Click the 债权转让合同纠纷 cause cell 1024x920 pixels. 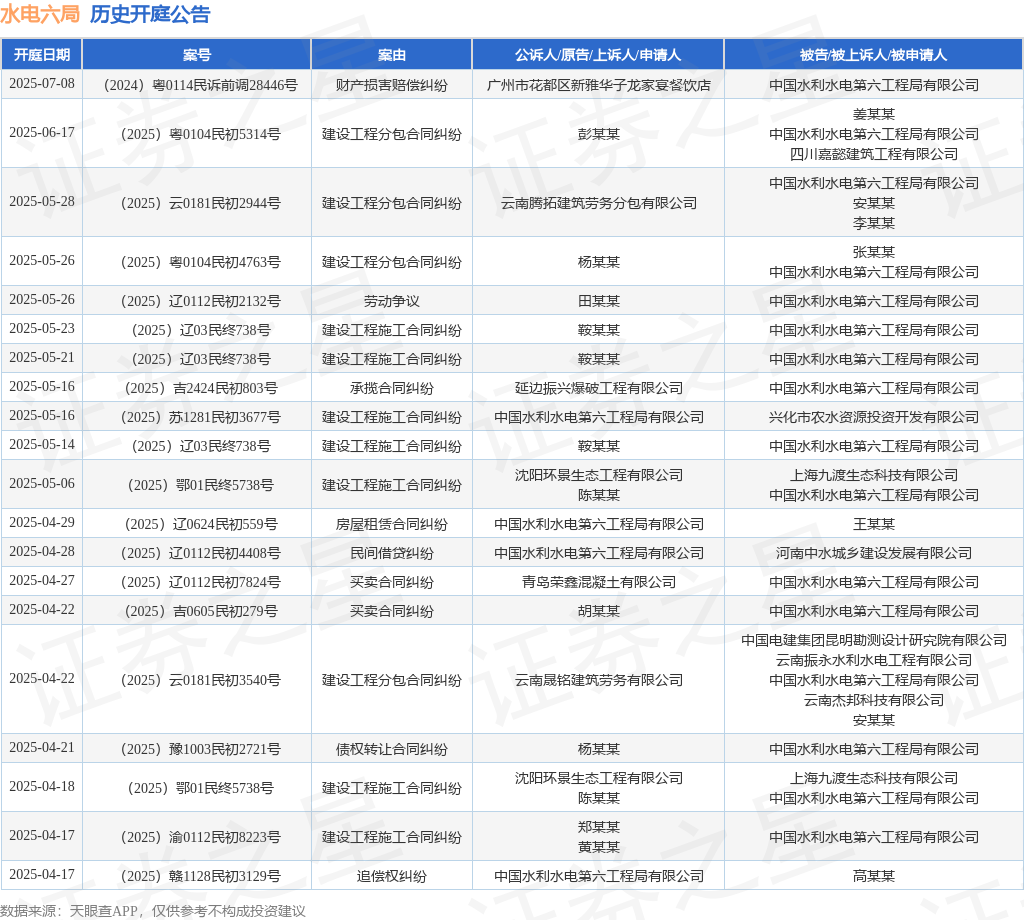[392, 750]
